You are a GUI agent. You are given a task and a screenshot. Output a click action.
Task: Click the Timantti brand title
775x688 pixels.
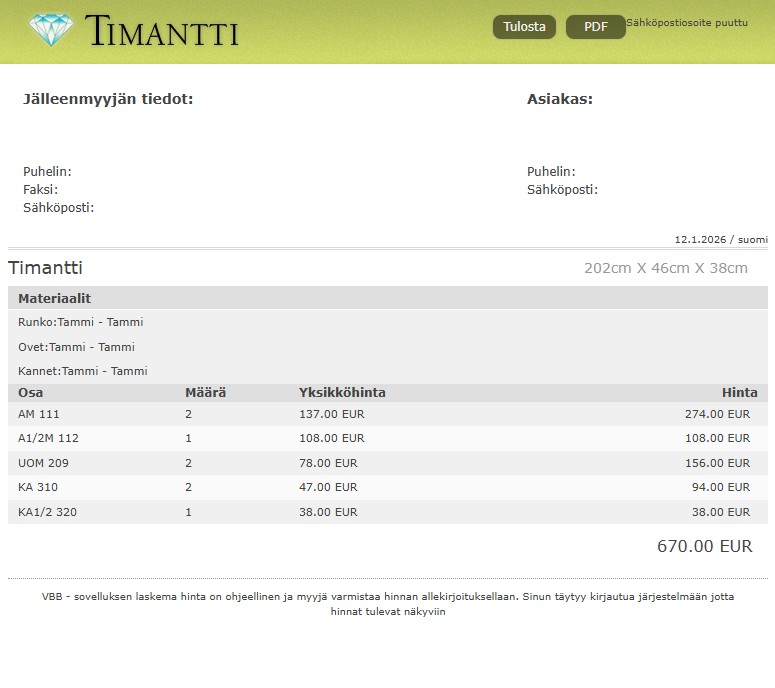pos(162,31)
